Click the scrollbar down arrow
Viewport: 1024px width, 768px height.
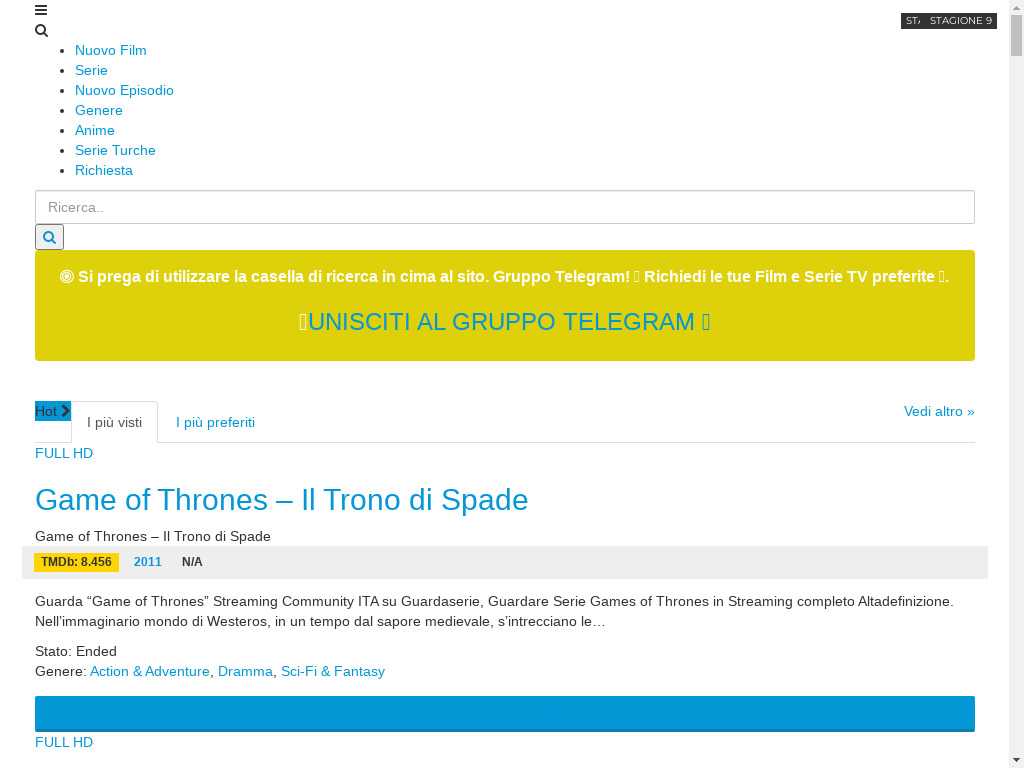1017,761
